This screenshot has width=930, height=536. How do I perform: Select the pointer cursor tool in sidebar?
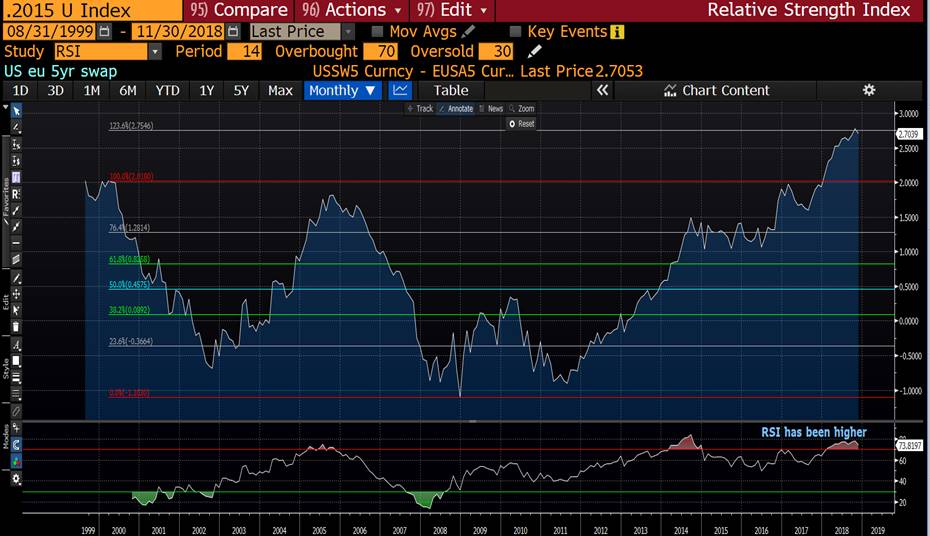[16, 111]
